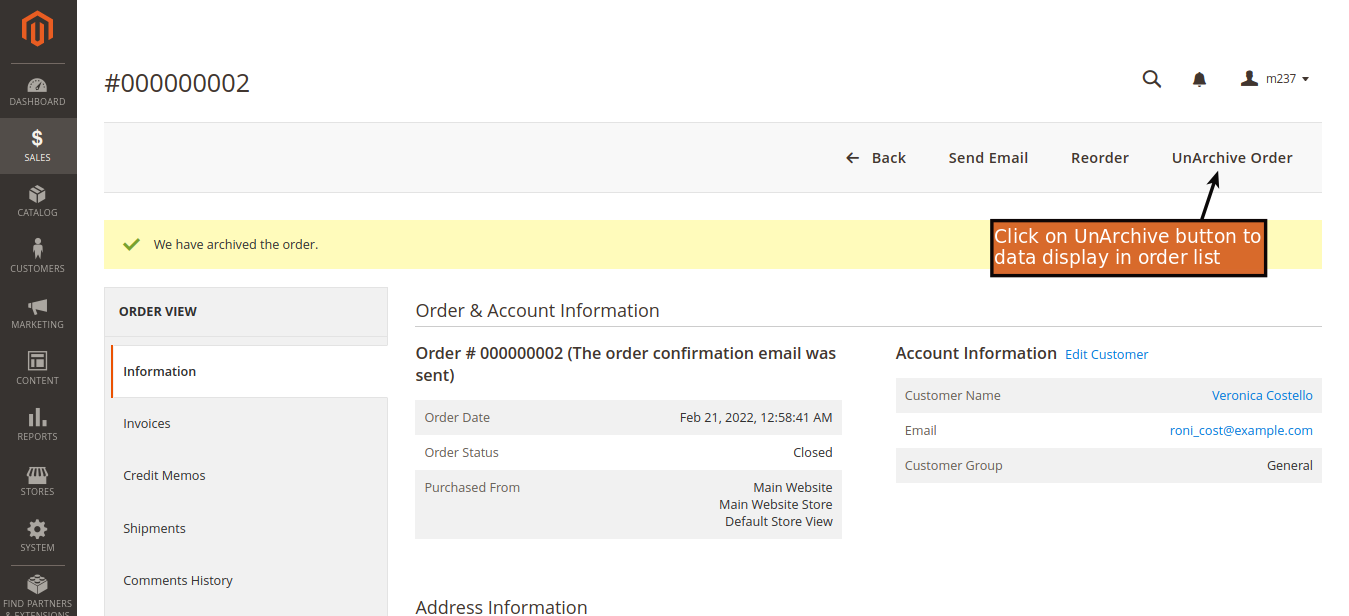
Task: Open the Catalog sidebar icon
Action: pos(37,201)
